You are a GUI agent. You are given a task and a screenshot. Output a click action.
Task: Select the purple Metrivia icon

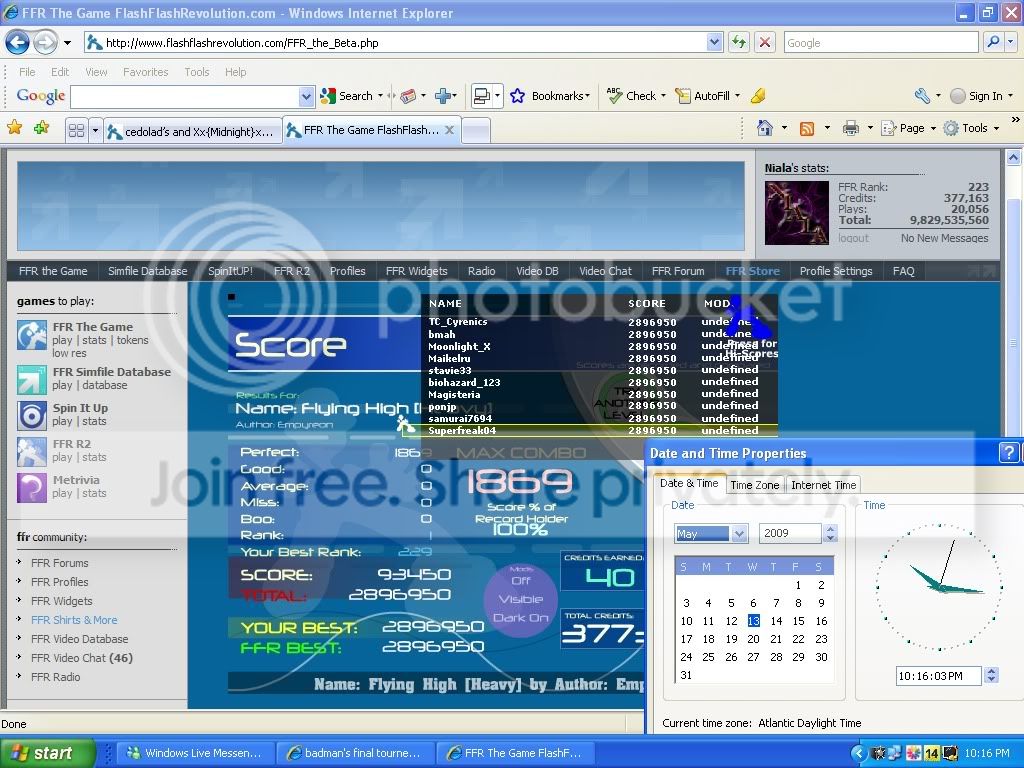point(32,487)
